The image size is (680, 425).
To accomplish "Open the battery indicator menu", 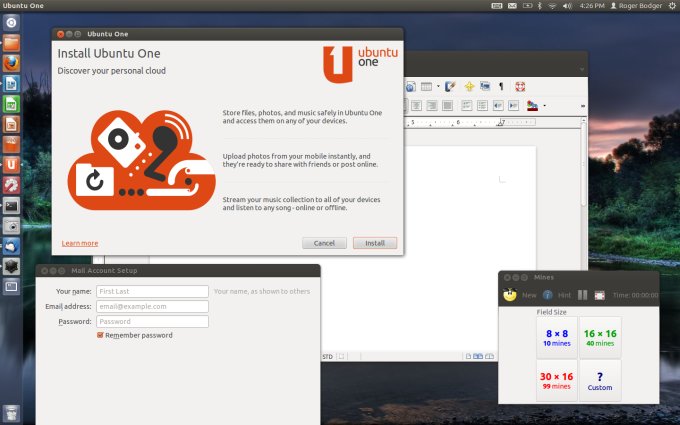I will coord(527,6).
